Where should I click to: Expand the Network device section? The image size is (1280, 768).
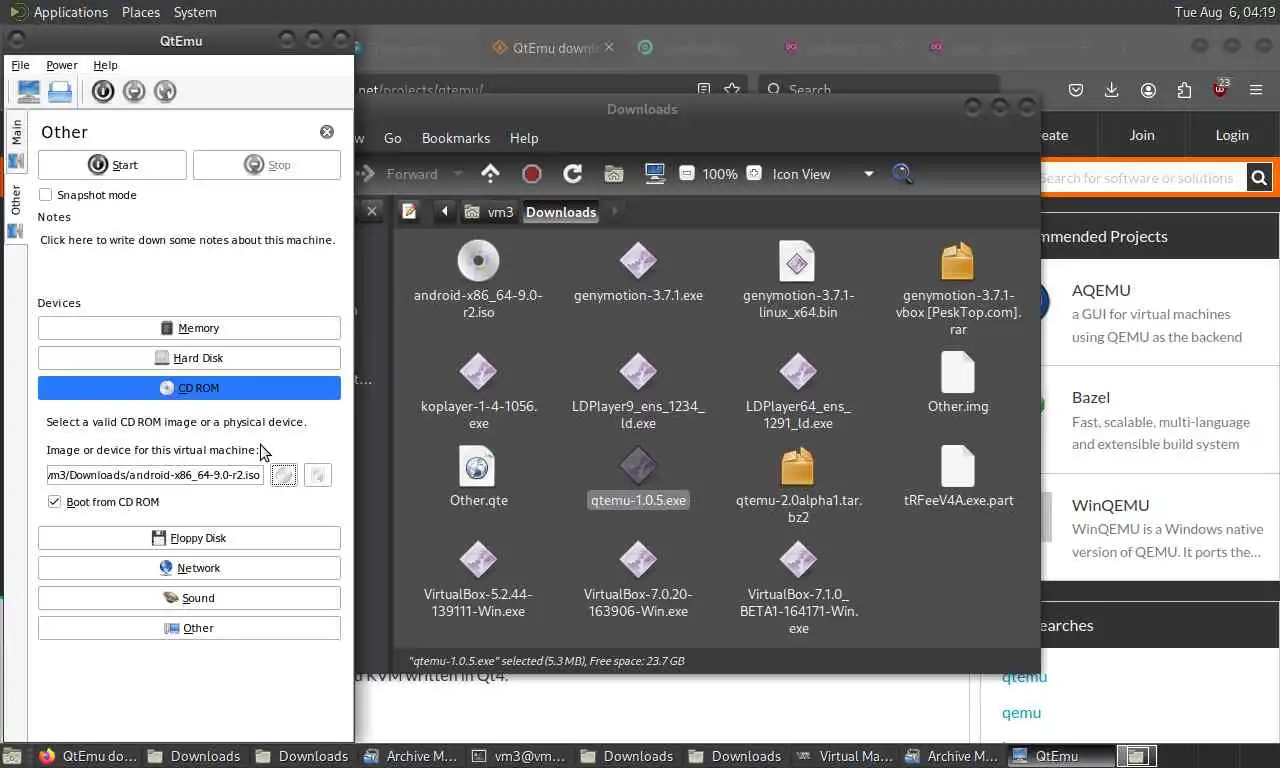tap(189, 568)
